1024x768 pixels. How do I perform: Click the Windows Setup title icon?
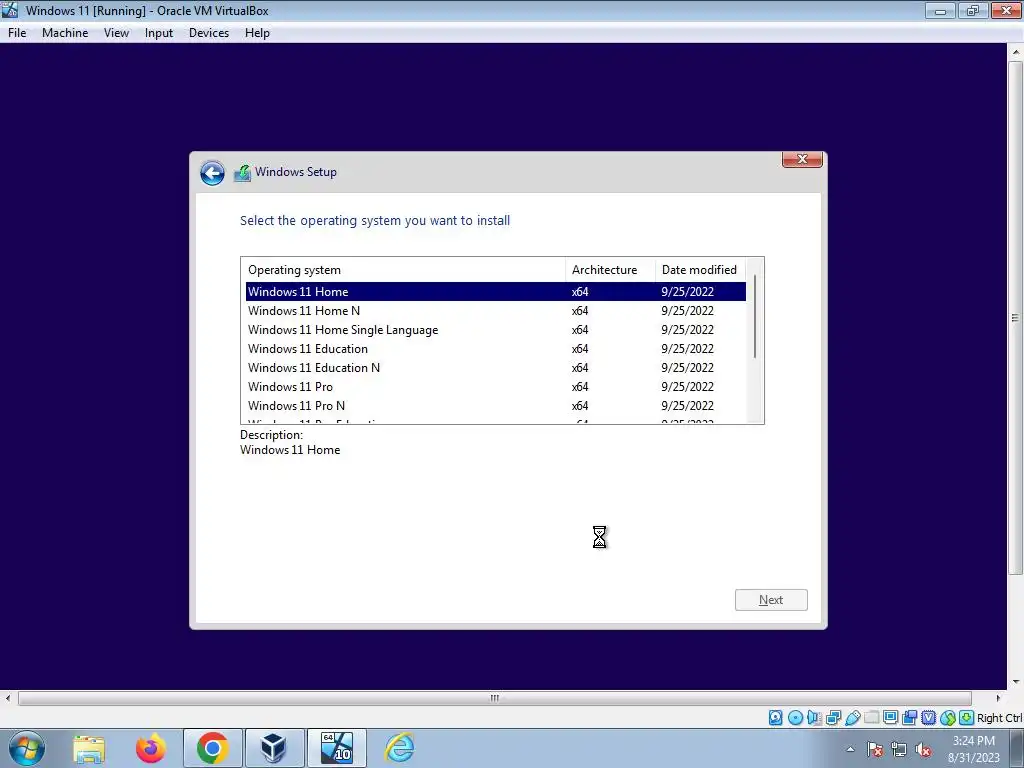(242, 173)
